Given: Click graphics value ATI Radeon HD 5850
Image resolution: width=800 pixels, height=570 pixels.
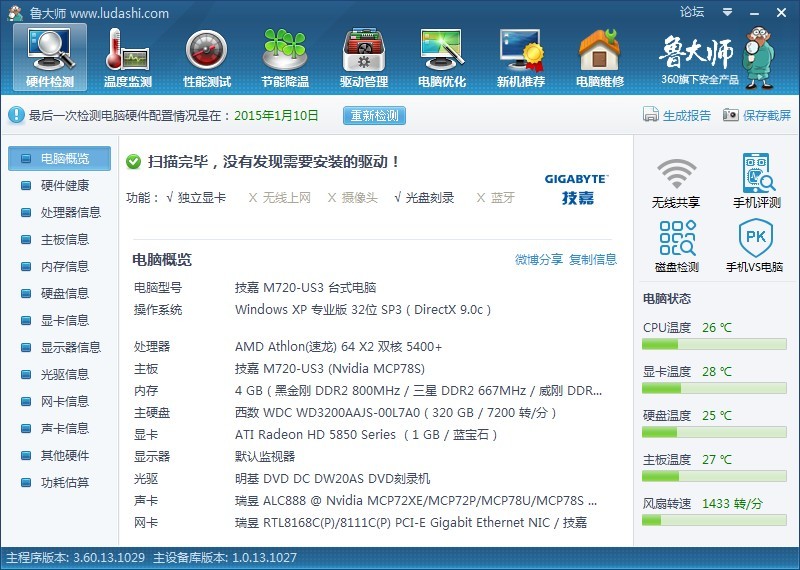Looking at the screenshot, I should (366, 435).
